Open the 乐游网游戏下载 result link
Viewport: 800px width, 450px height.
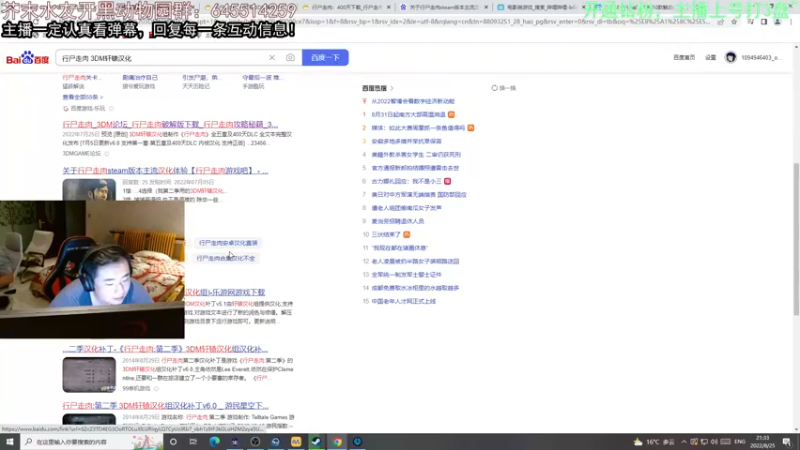pos(224,292)
